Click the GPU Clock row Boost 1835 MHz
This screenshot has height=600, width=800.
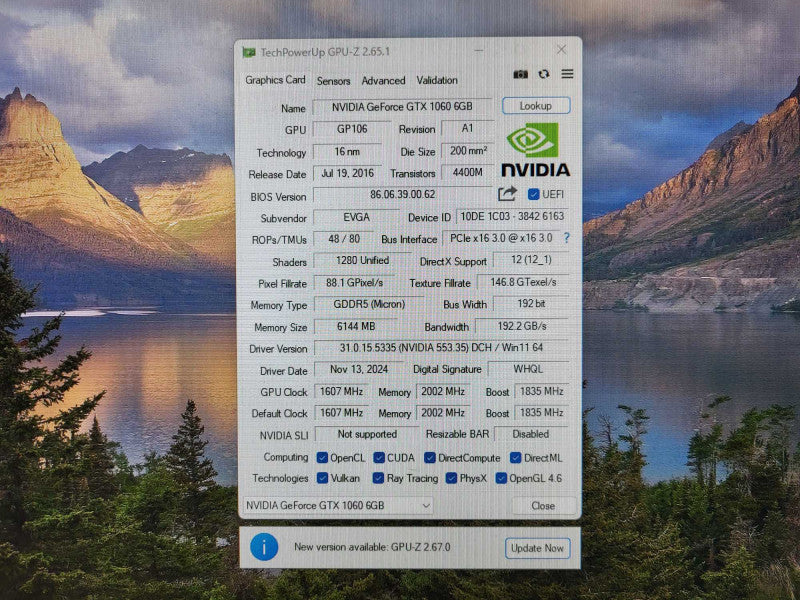point(541,391)
